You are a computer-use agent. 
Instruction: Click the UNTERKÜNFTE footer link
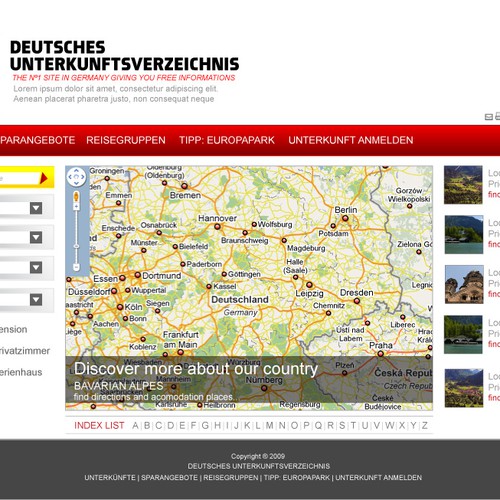tap(110, 478)
